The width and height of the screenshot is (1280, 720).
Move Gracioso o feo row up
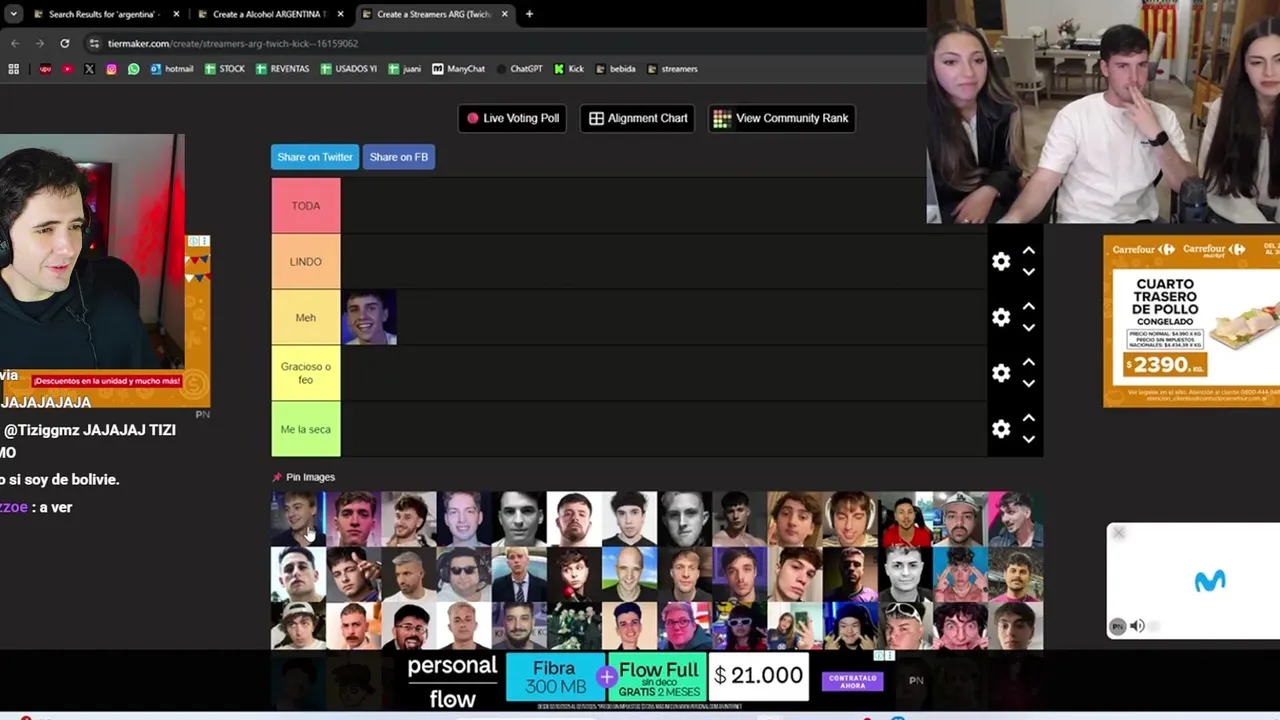click(x=1028, y=363)
